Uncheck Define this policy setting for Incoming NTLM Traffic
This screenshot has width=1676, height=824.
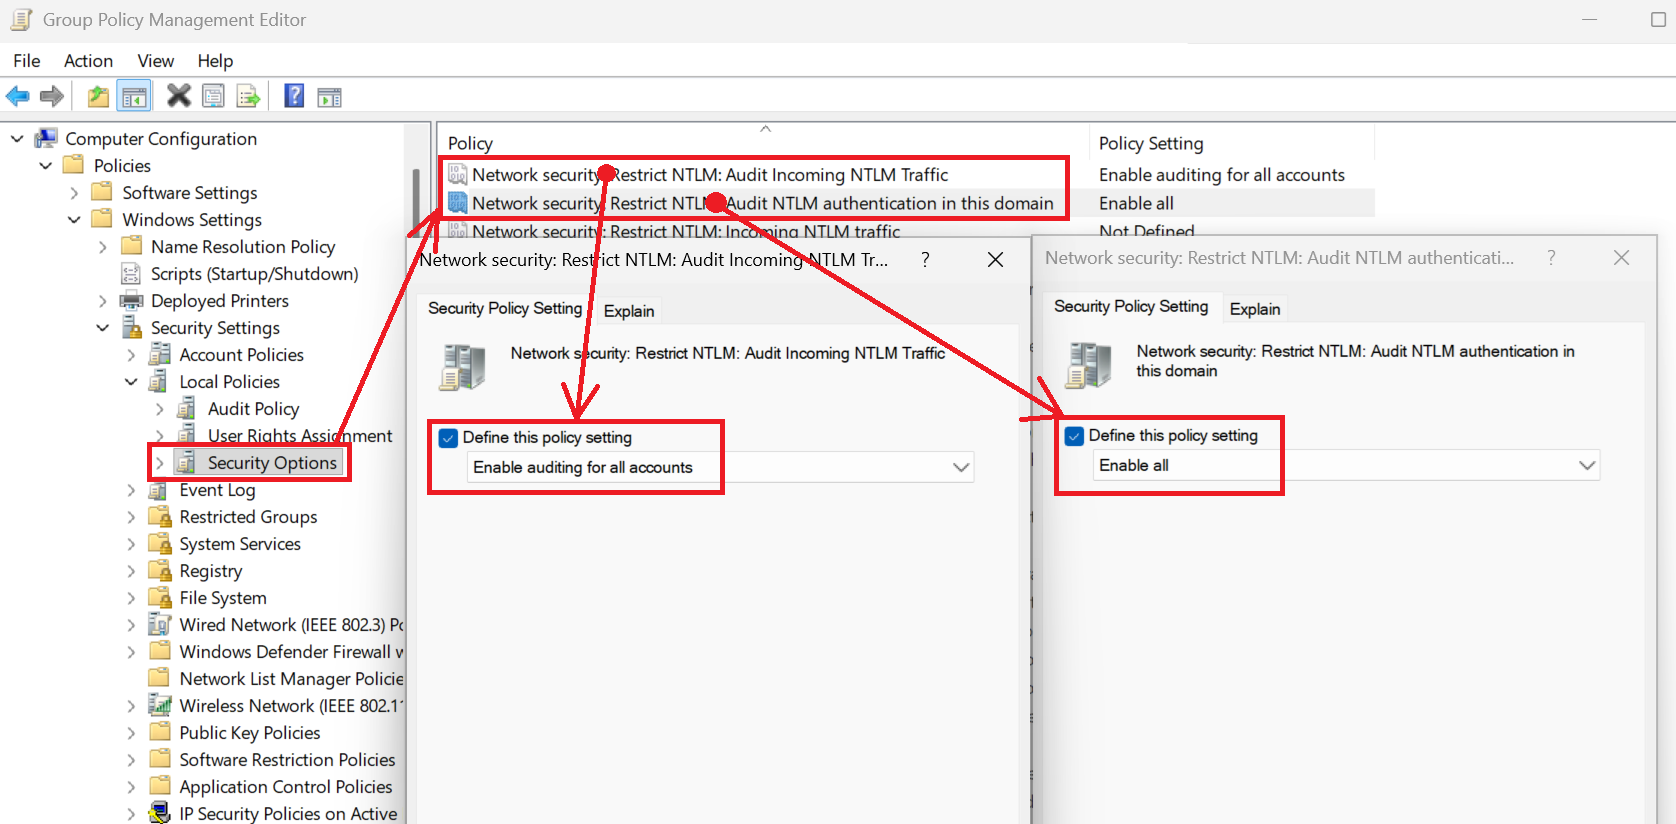pyautogui.click(x=448, y=438)
